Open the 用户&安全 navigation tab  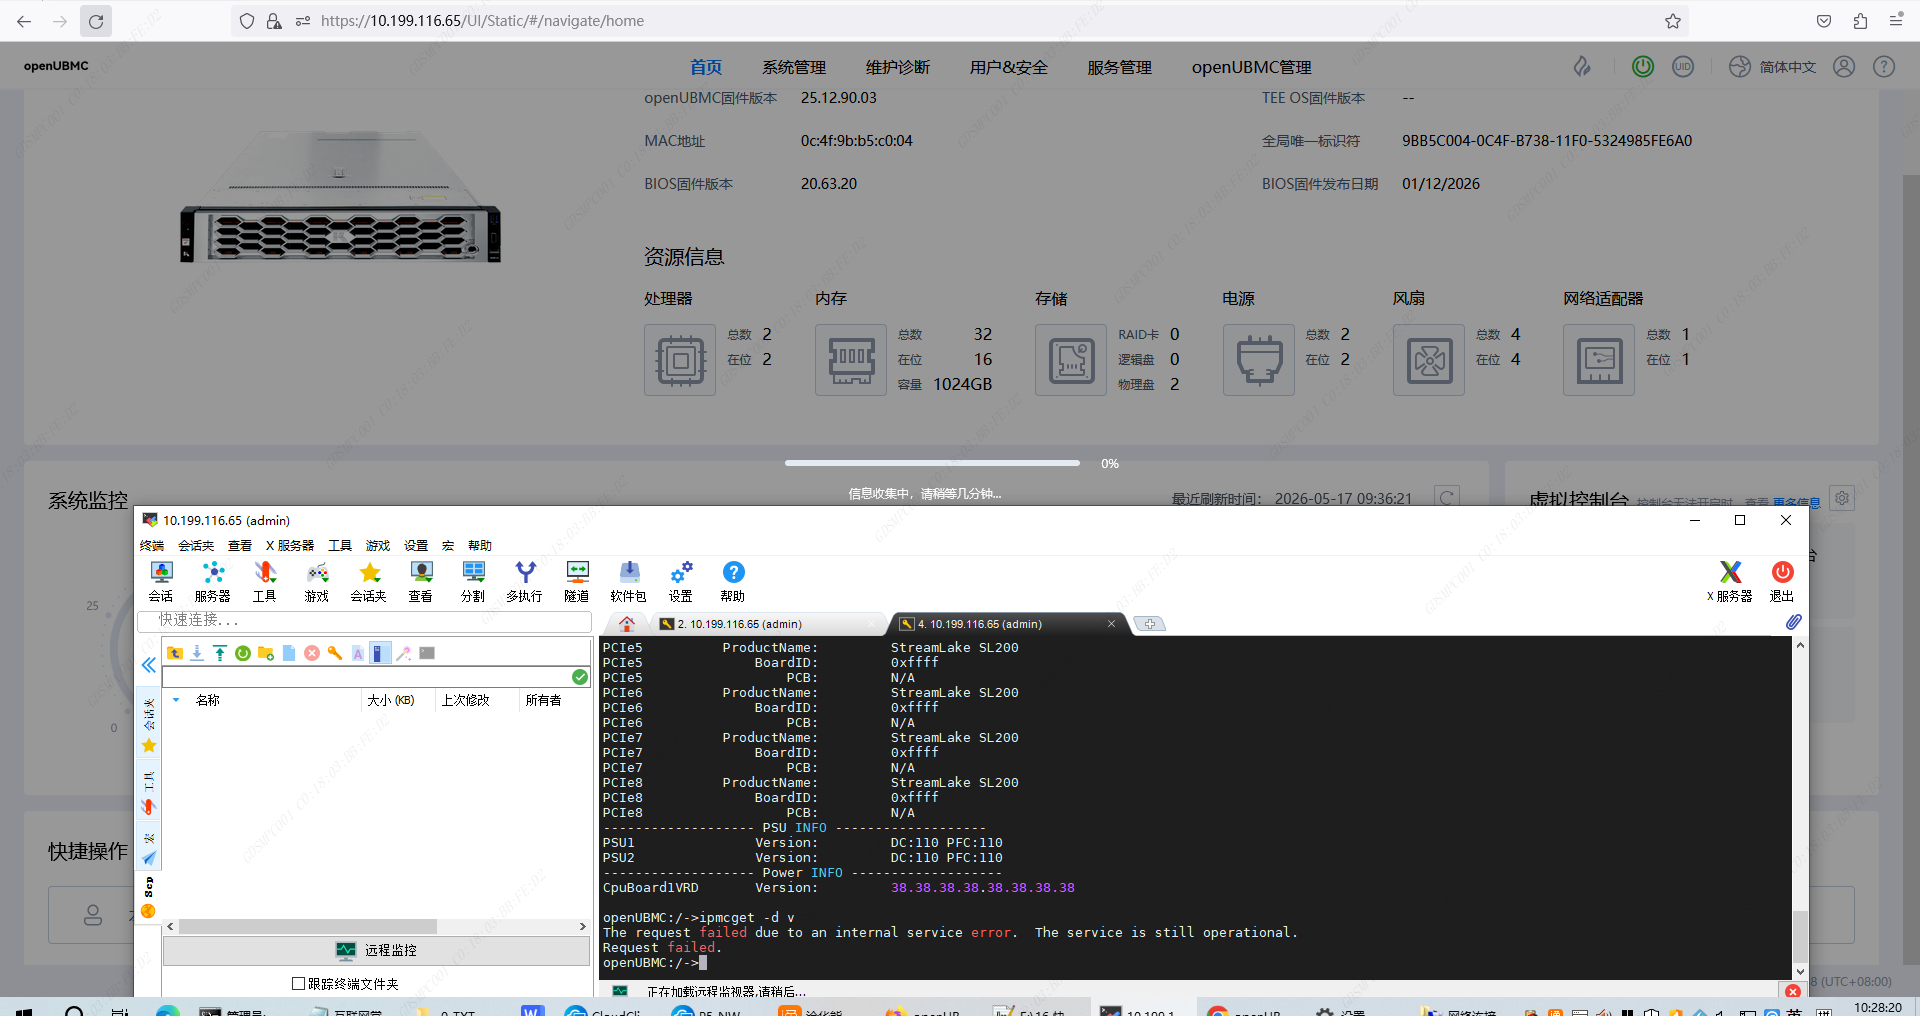[x=1009, y=67]
